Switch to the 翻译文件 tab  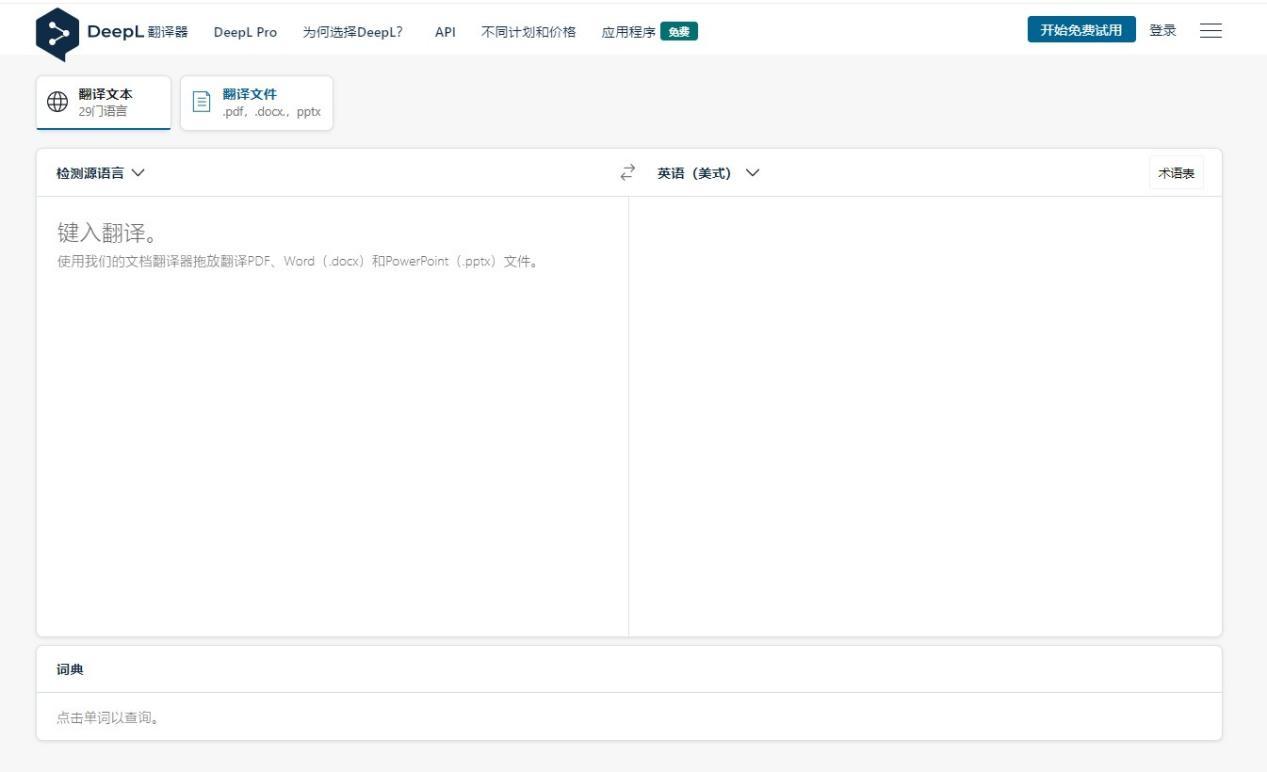(257, 102)
